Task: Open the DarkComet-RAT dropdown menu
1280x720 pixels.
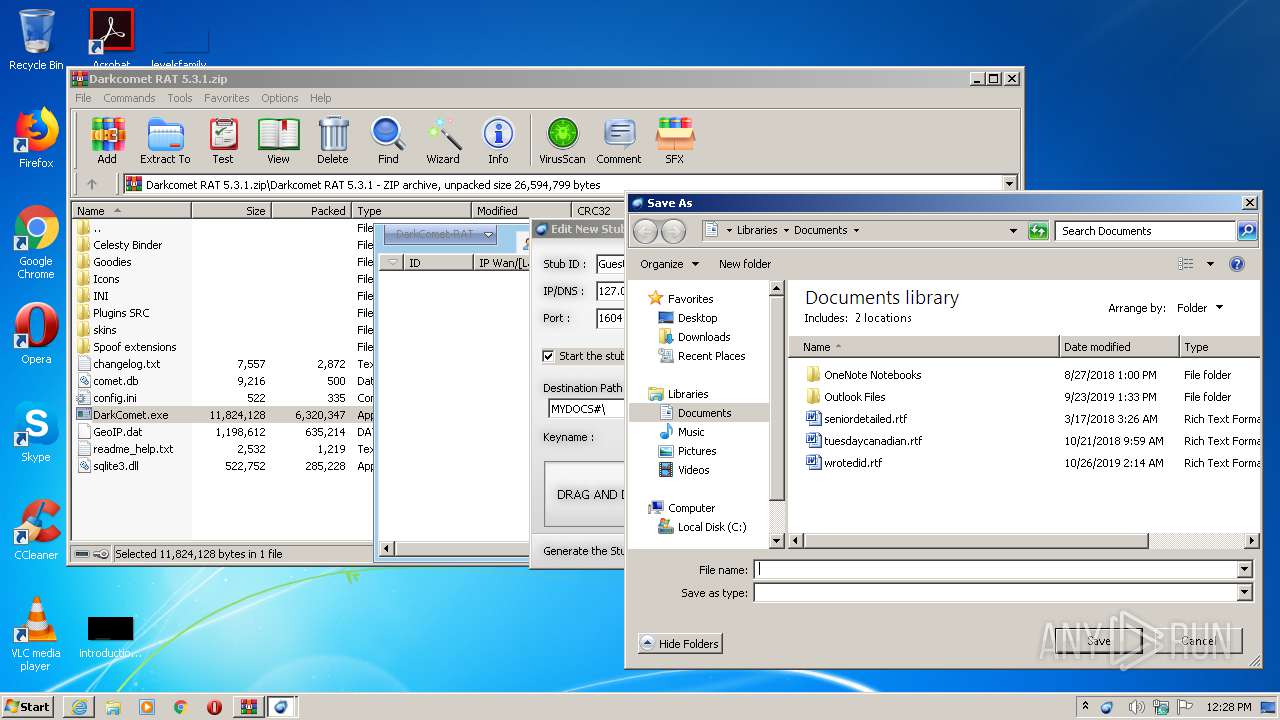Action: click(x=440, y=234)
